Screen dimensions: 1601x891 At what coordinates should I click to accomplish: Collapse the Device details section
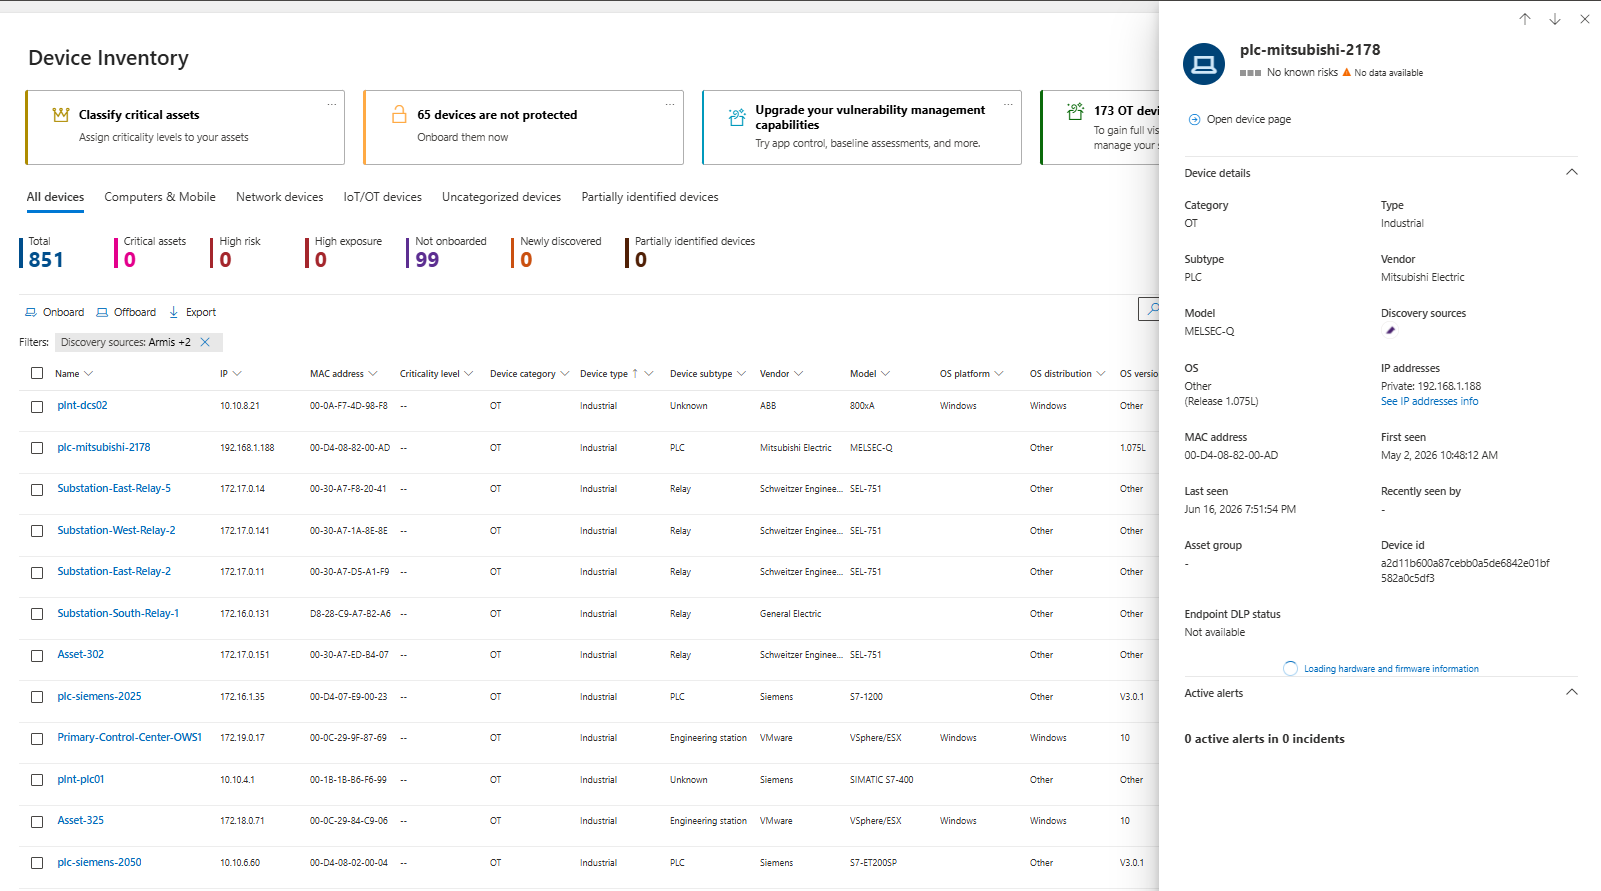pyautogui.click(x=1572, y=172)
